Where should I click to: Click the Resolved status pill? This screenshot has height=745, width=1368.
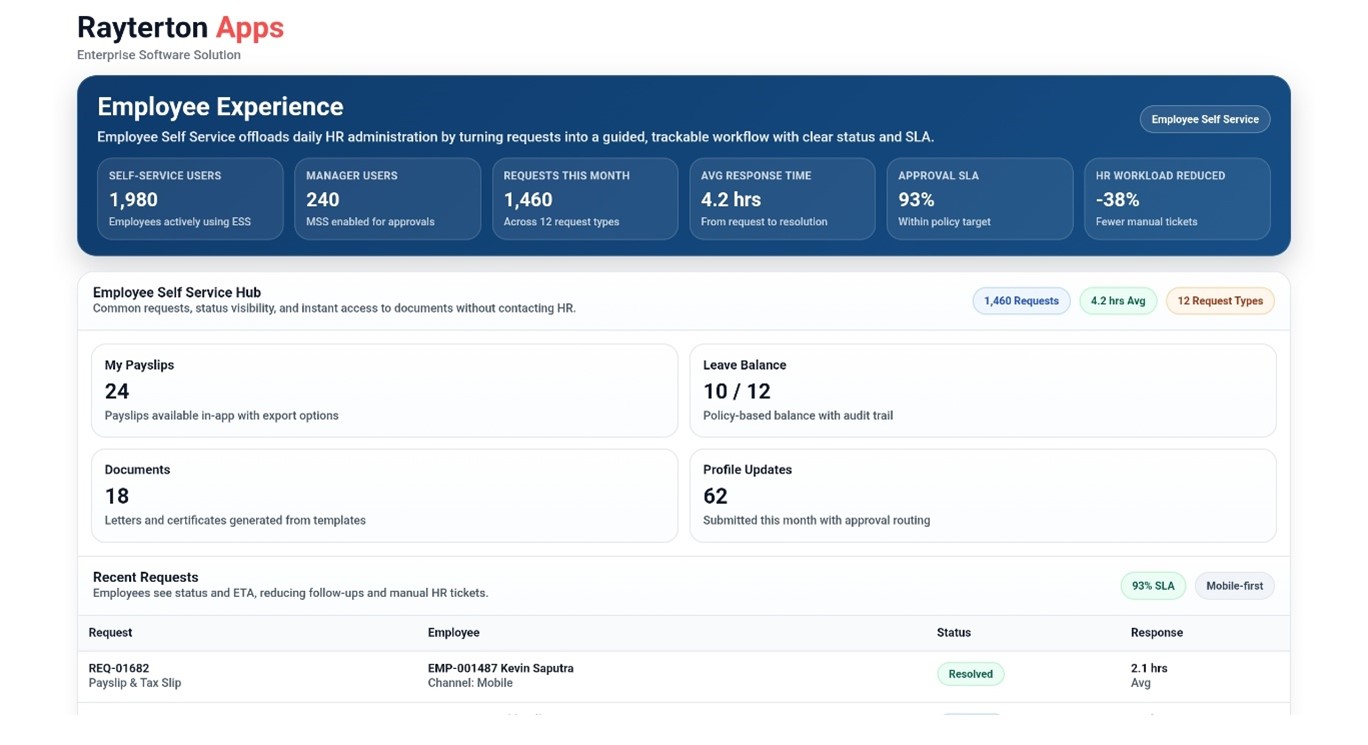[x=970, y=674]
